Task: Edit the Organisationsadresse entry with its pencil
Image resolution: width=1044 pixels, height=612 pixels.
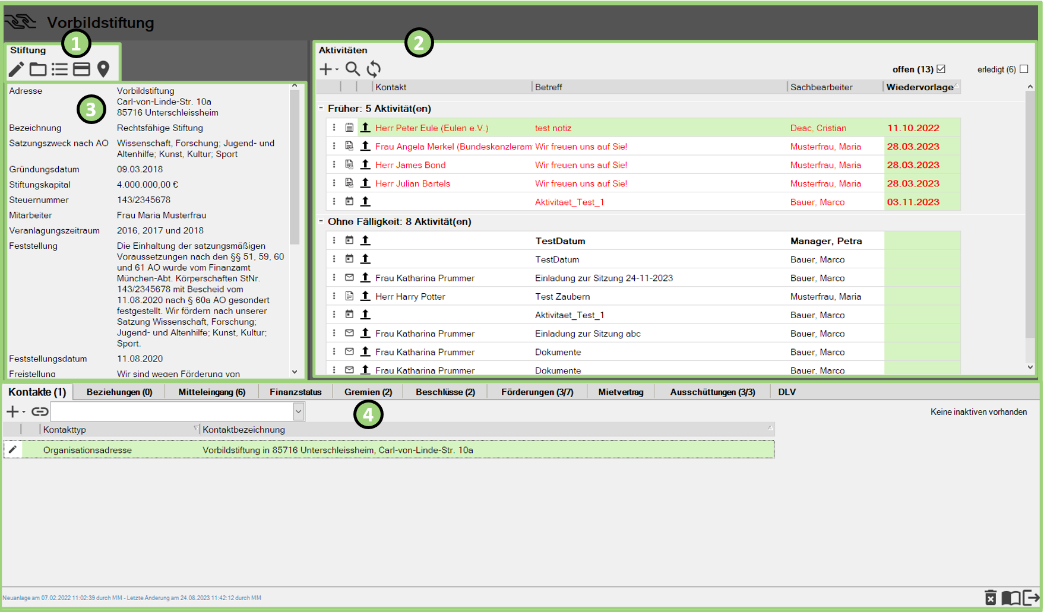Action: pyautogui.click(x=13, y=450)
